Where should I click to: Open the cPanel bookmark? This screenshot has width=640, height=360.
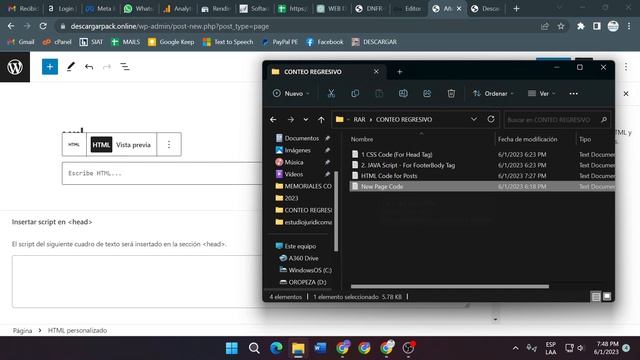click(57, 42)
